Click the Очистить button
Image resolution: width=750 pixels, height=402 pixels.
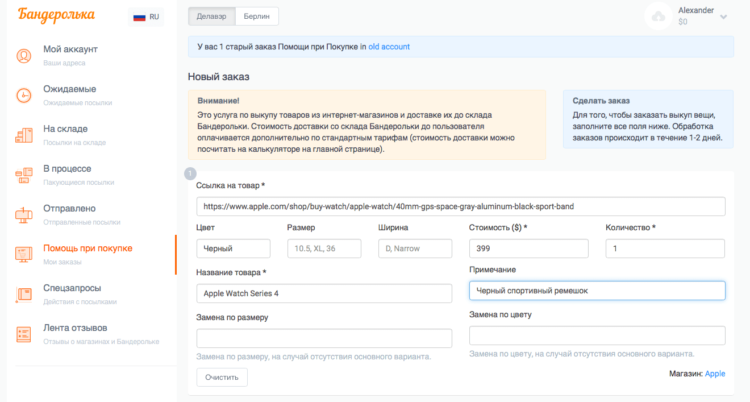point(222,377)
